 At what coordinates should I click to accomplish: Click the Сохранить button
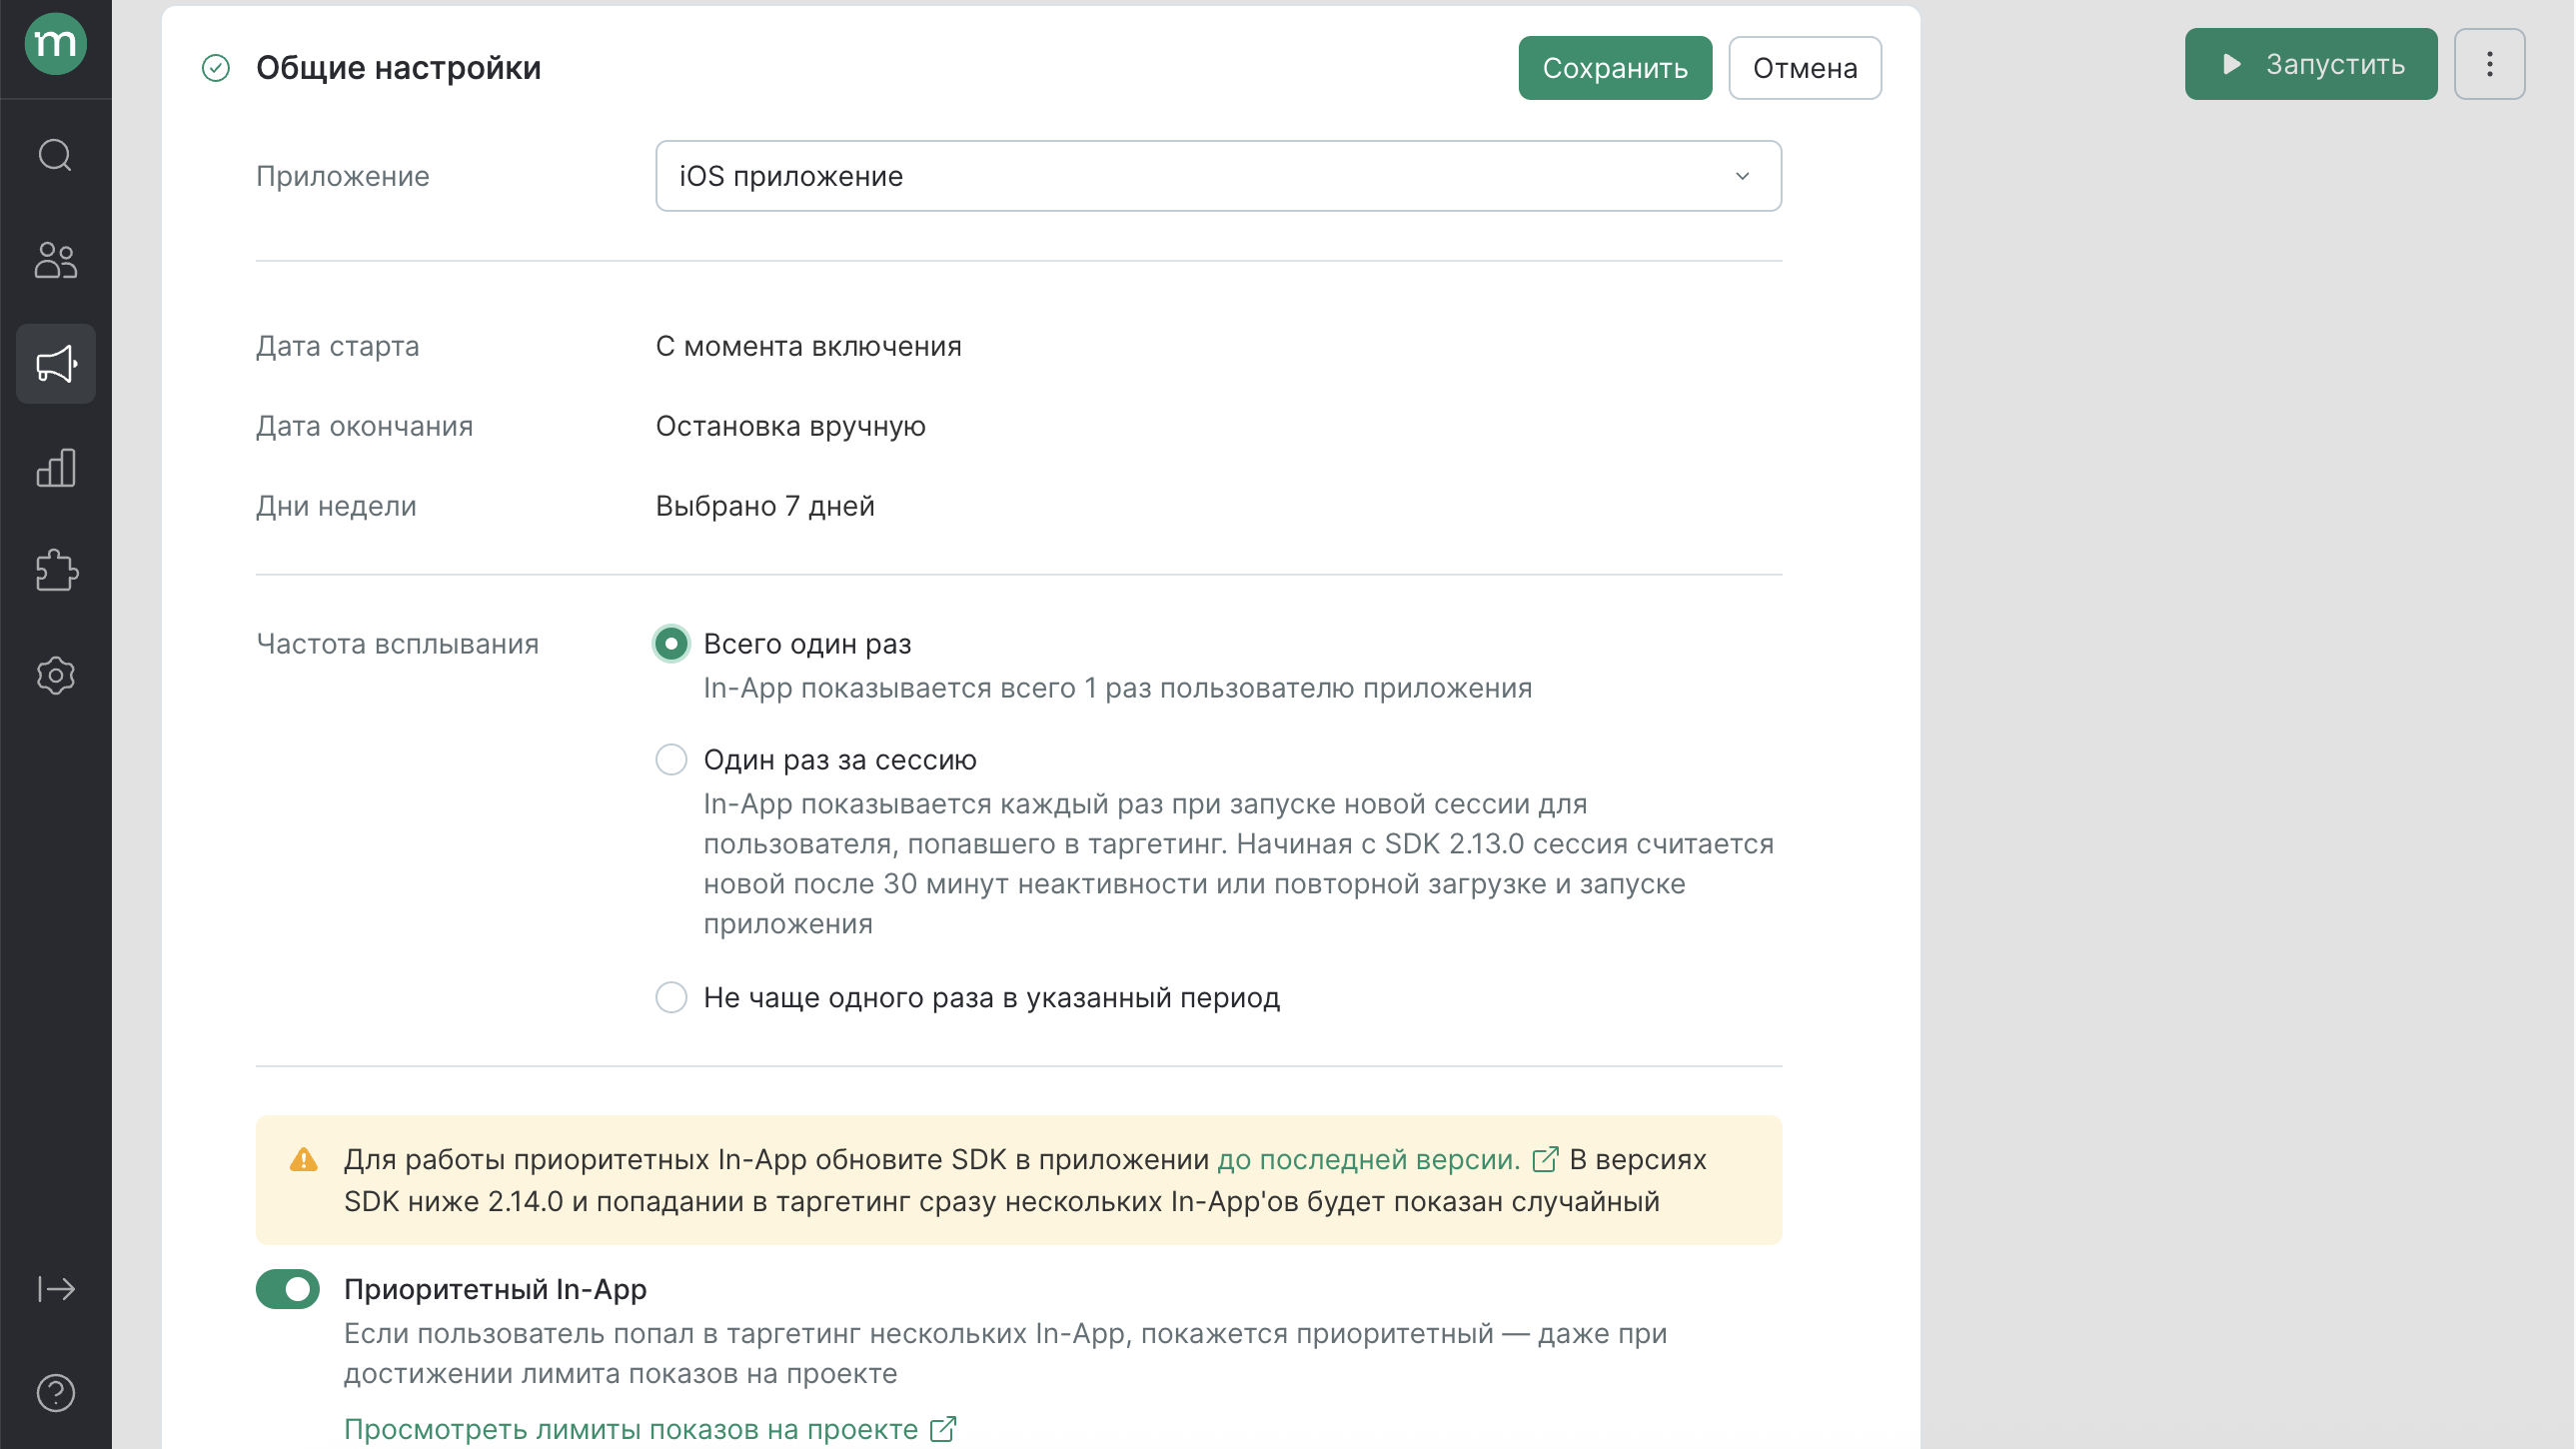pos(1615,68)
